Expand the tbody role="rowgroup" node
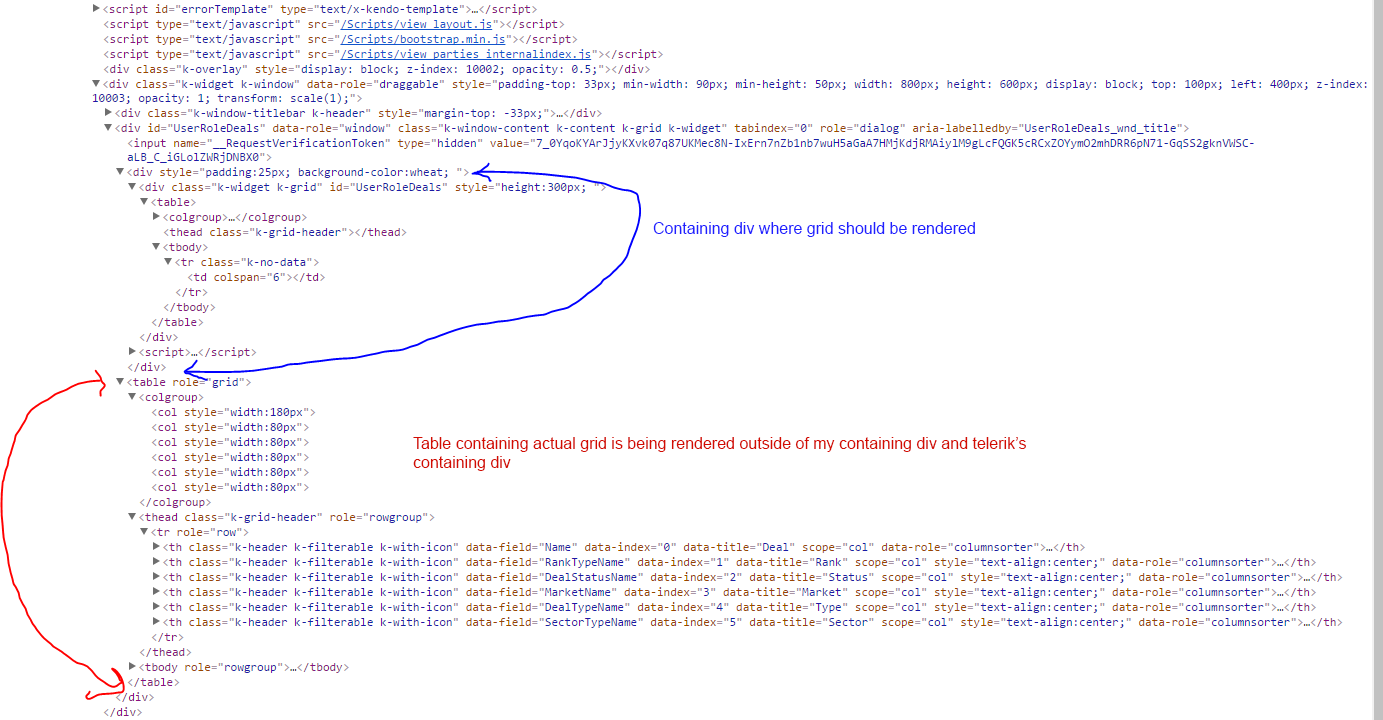This screenshot has width=1383, height=720. pos(132,667)
